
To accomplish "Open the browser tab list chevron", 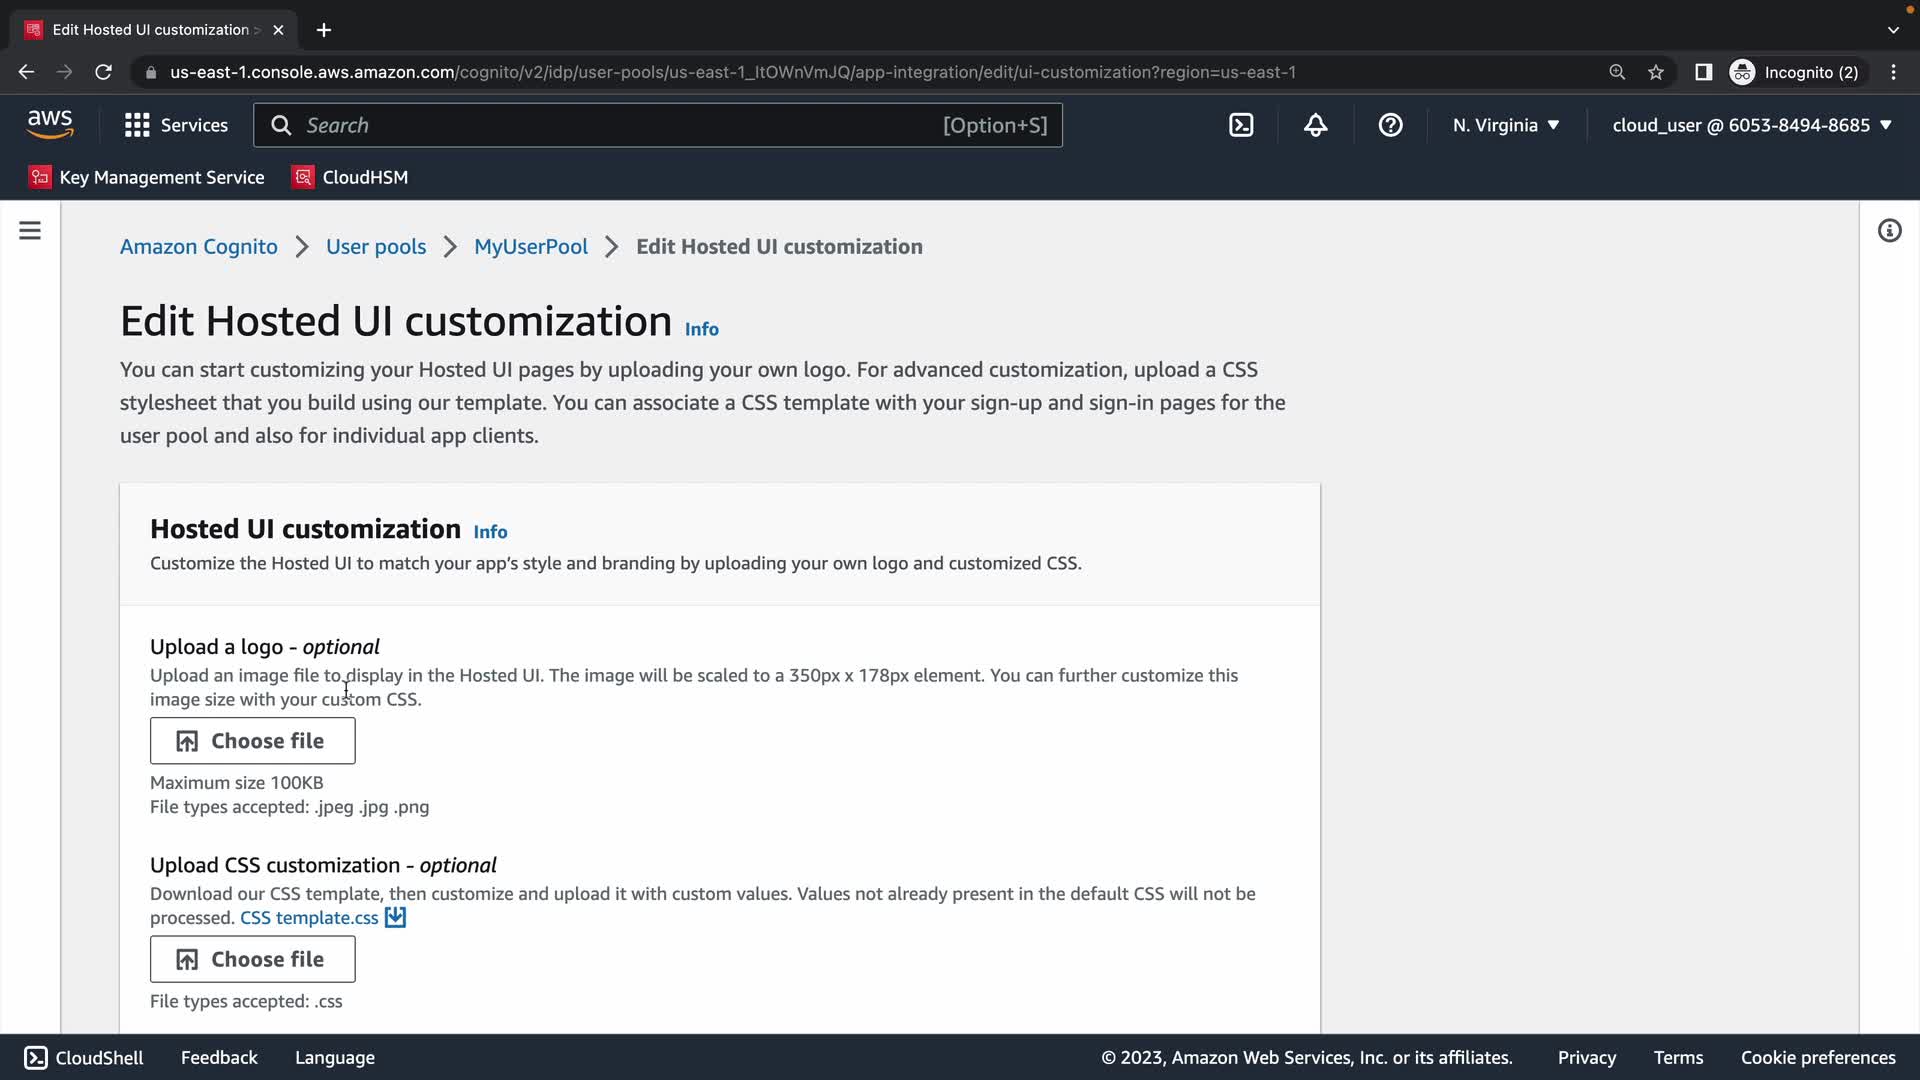I will click(1893, 30).
